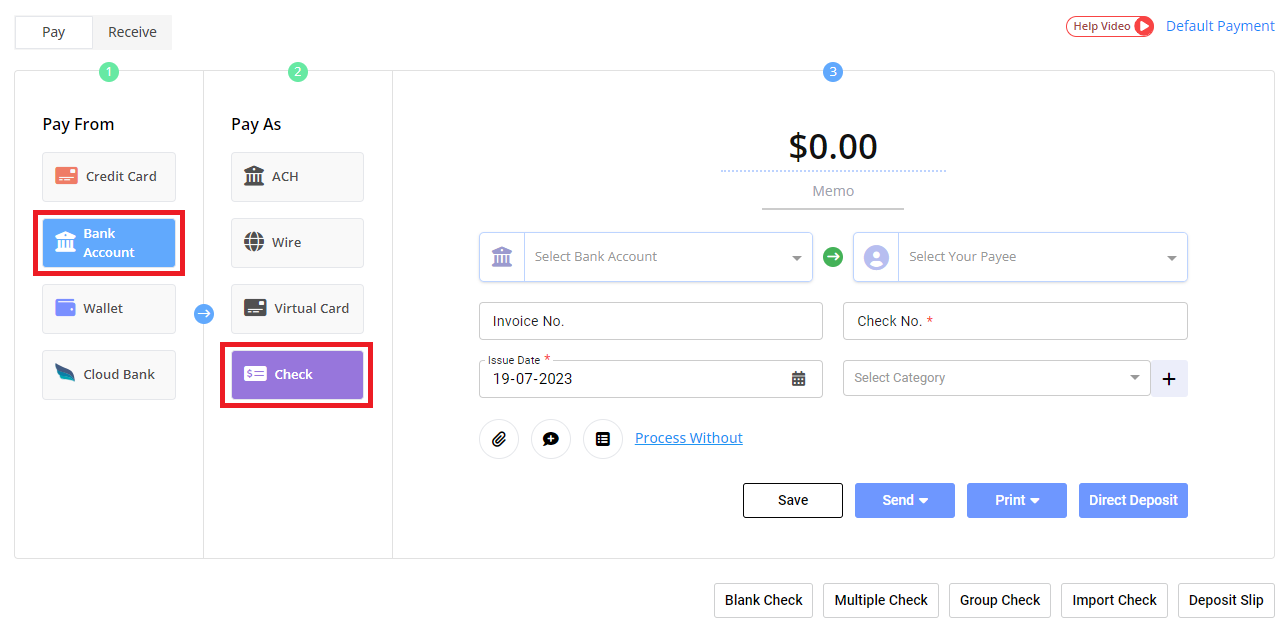Select ACH as payment method
The width and height of the screenshot is (1283, 624).
point(297,177)
